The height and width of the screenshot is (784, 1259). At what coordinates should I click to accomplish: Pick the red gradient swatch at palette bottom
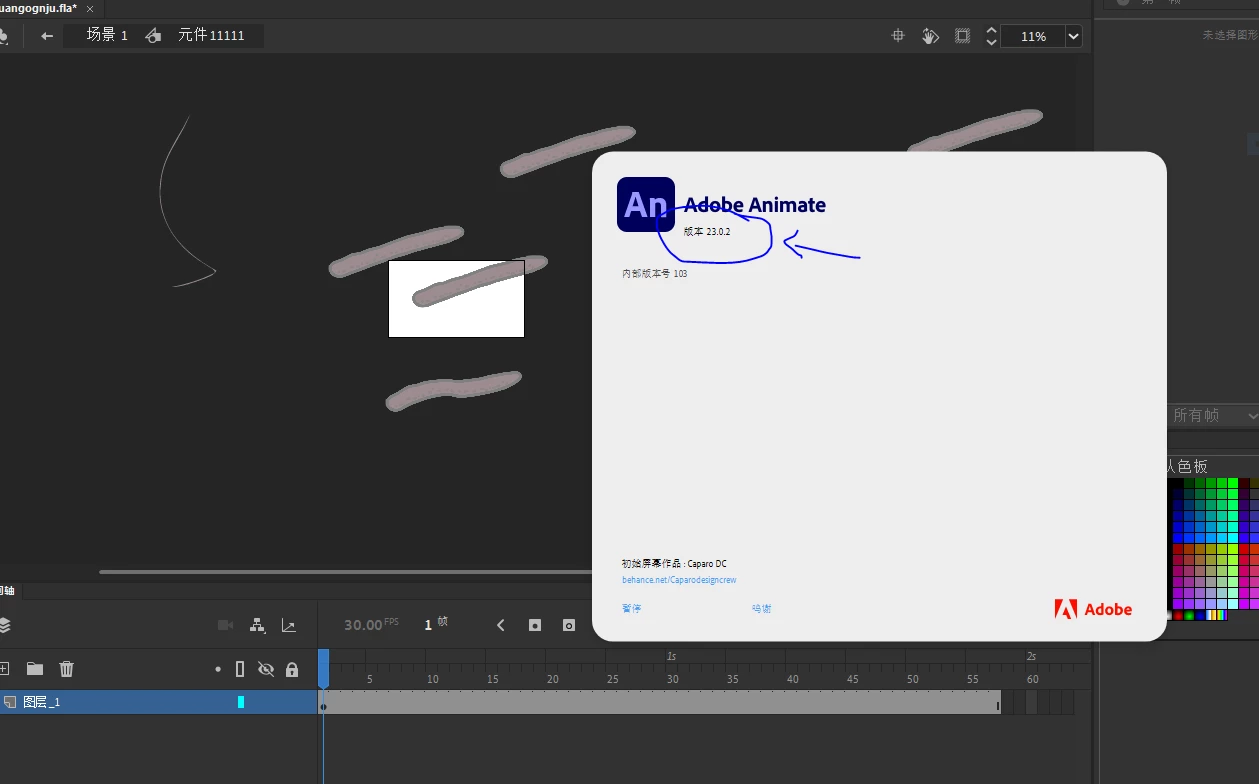coord(1178,615)
